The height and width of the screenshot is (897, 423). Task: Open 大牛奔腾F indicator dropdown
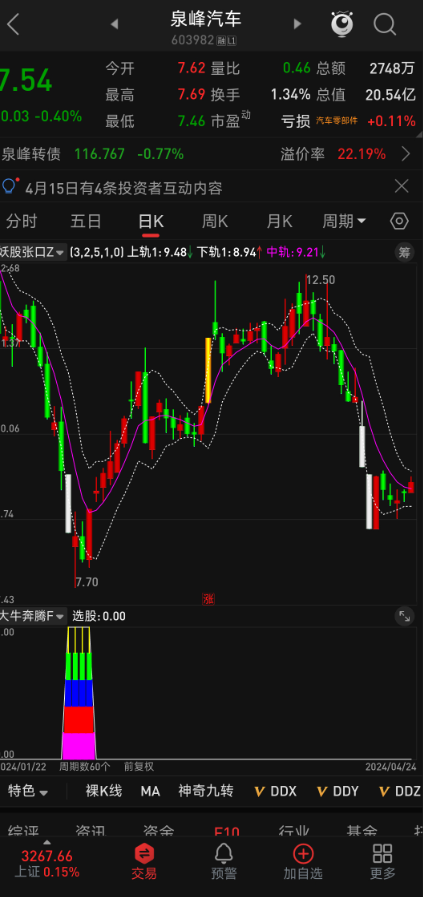click(33, 616)
